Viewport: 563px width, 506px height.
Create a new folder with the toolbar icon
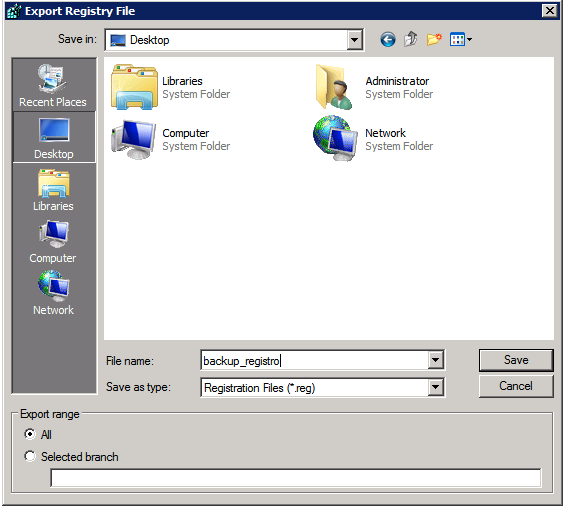tap(434, 40)
